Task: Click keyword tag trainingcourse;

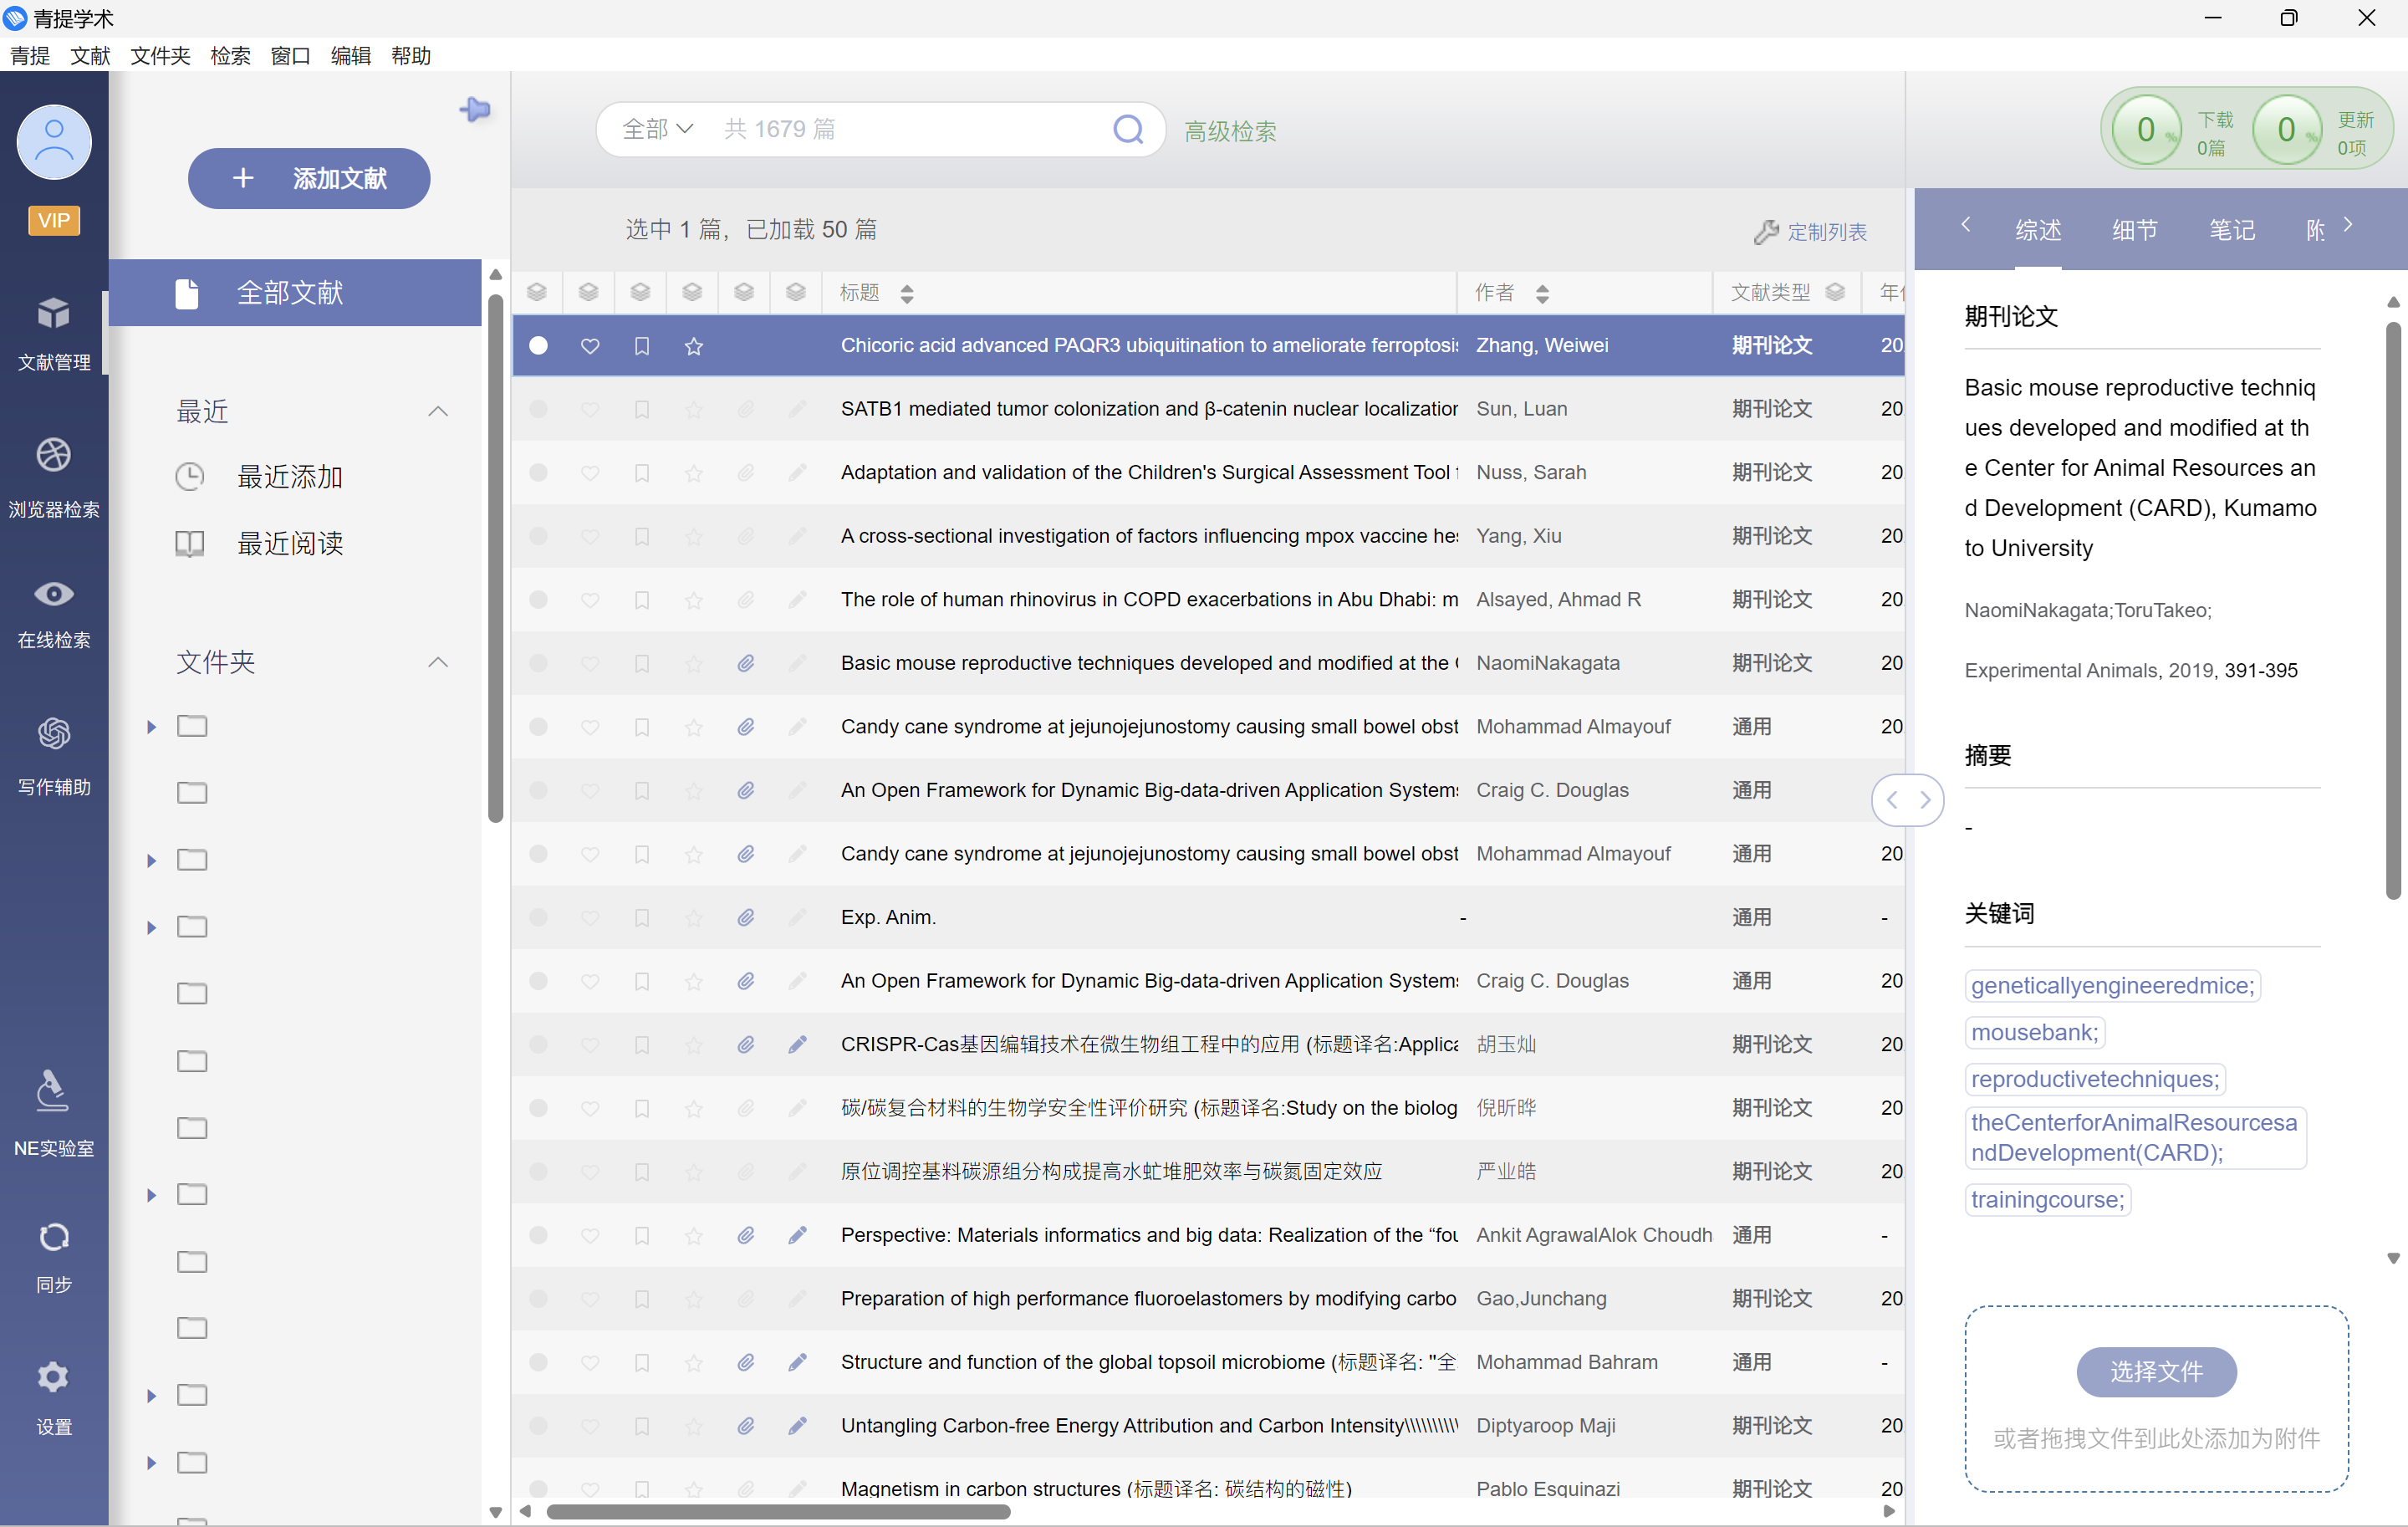Action: (2047, 1199)
